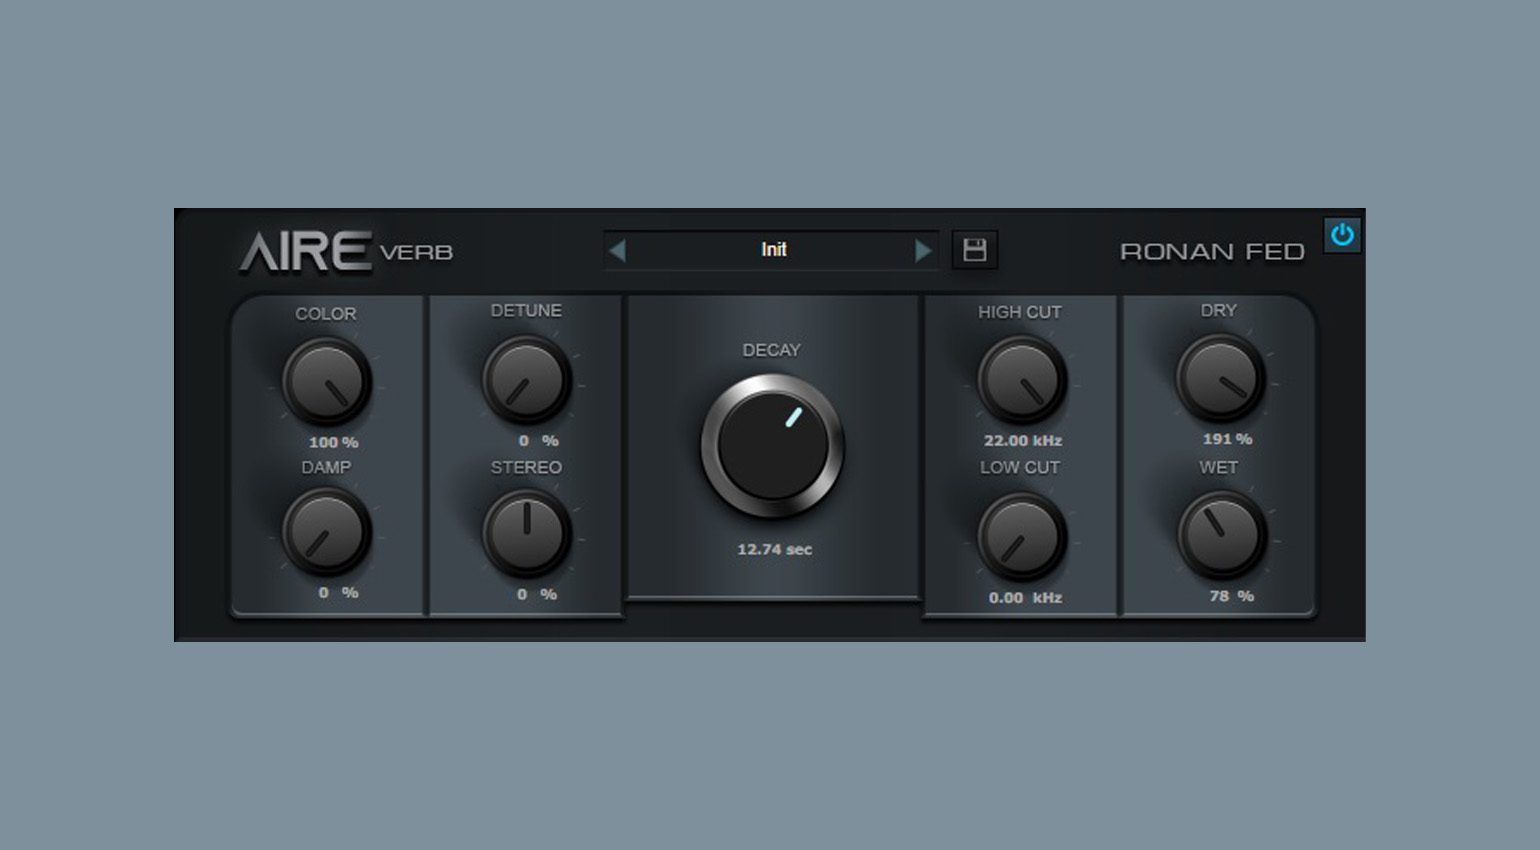Click the RONAN FED brand label
The width and height of the screenshot is (1540, 850).
(1212, 252)
